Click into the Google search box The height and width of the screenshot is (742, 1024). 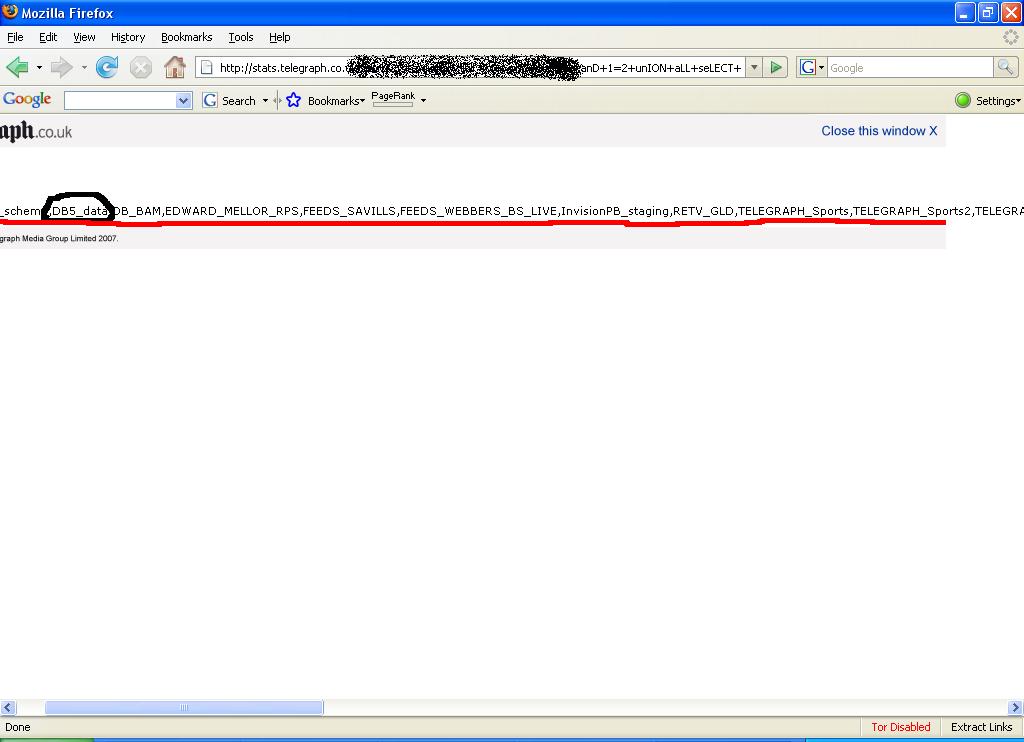(x=910, y=67)
